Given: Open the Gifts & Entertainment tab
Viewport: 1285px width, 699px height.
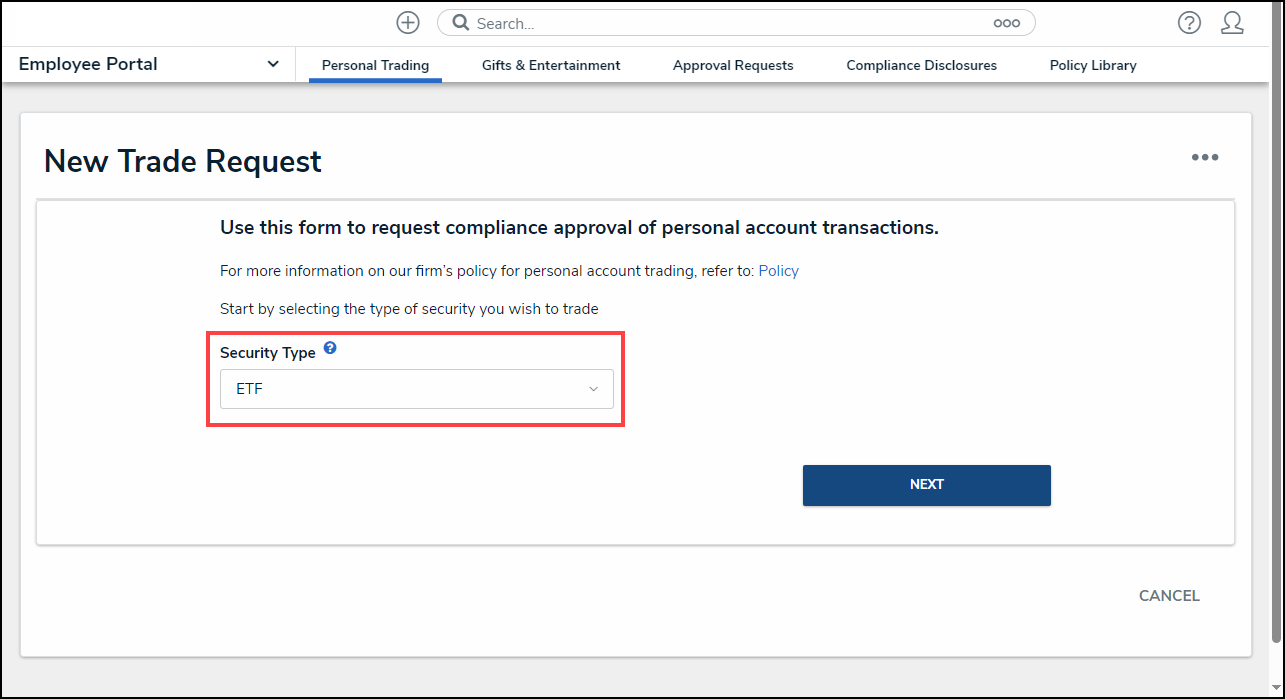Looking at the screenshot, I should point(551,66).
